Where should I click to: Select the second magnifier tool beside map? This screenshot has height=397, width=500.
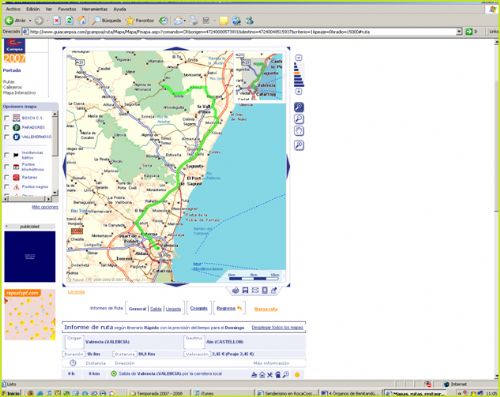[x=299, y=119]
